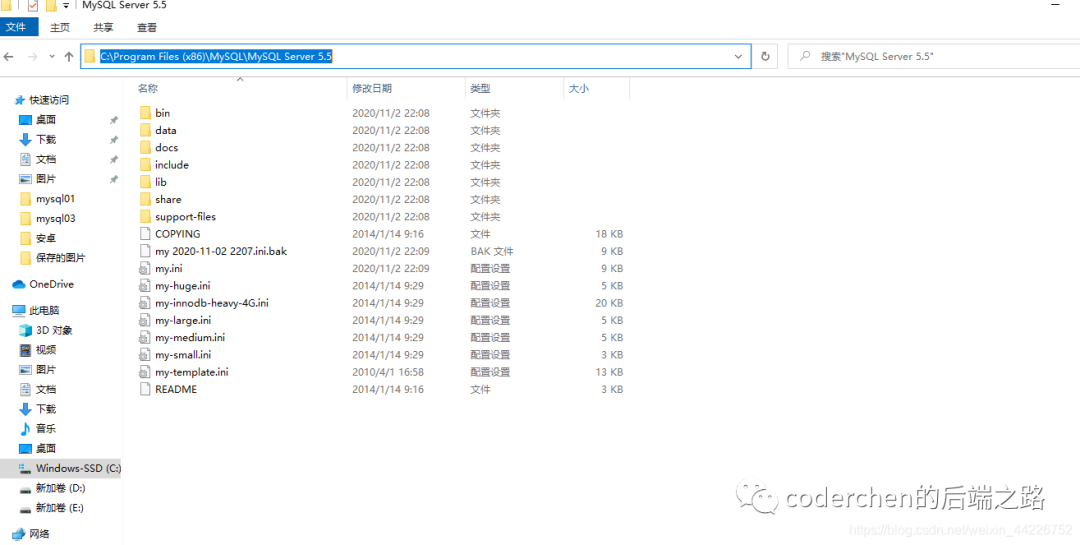Screen dimensions: 1080x545
Task: Select the support-files folder icon
Action: click(145, 216)
